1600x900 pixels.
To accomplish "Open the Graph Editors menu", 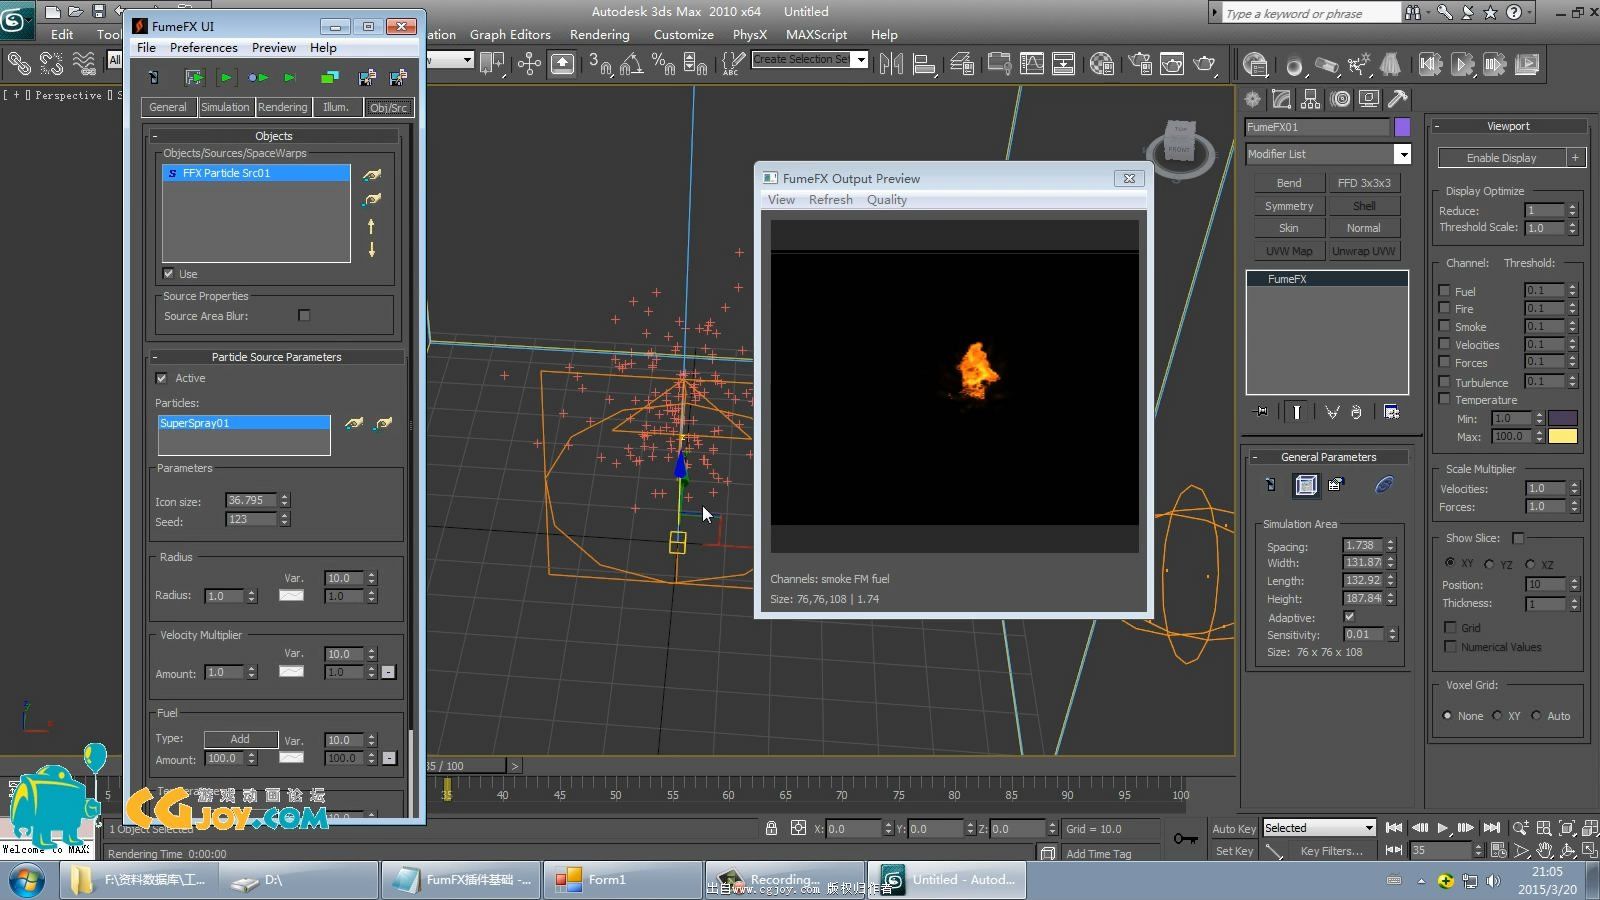I will pyautogui.click(x=510, y=34).
